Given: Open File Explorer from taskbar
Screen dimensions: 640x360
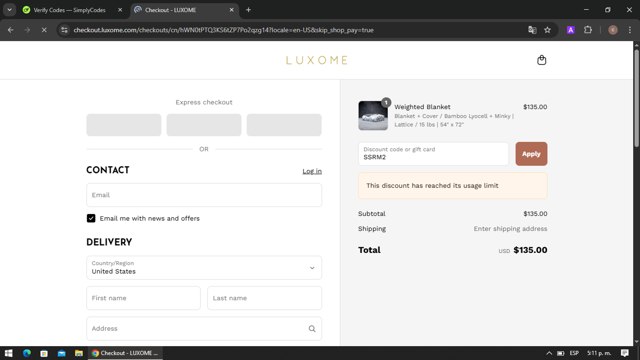Looking at the screenshot, I should [x=79, y=353].
